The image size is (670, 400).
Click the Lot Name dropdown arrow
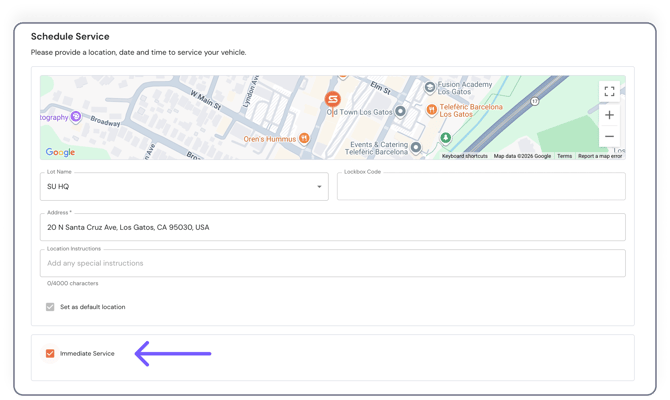click(320, 187)
